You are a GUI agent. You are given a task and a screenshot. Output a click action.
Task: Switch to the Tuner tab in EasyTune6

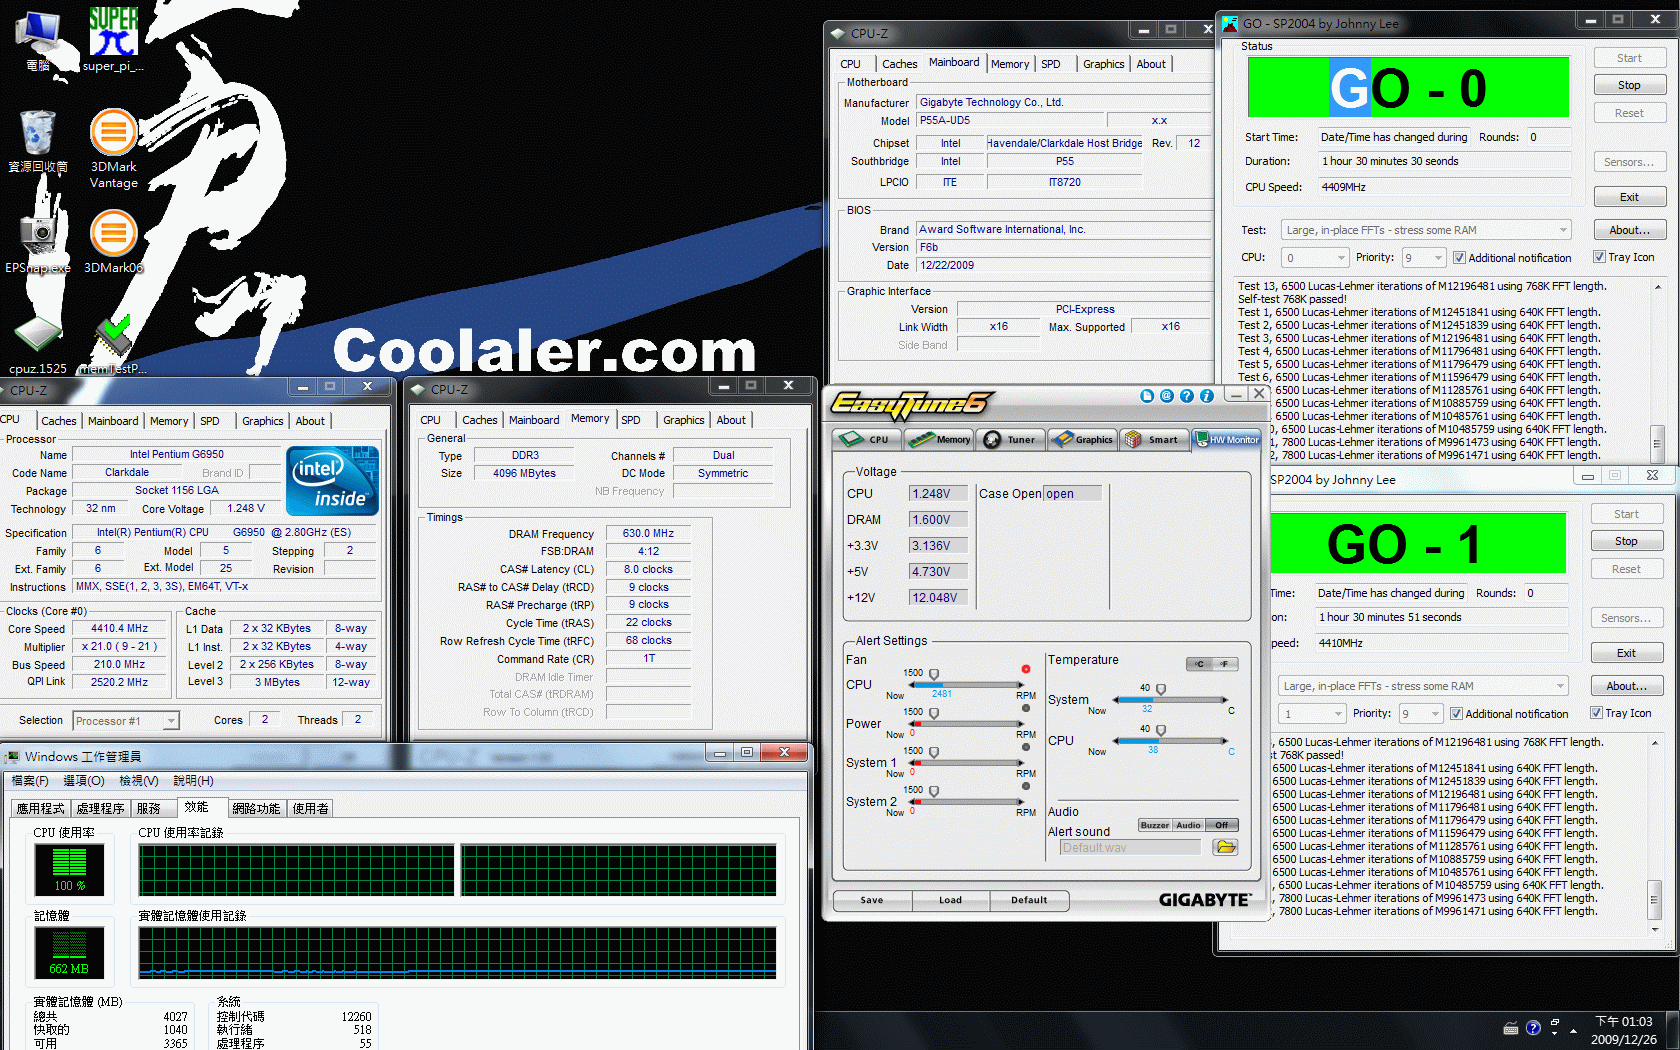coord(1011,439)
